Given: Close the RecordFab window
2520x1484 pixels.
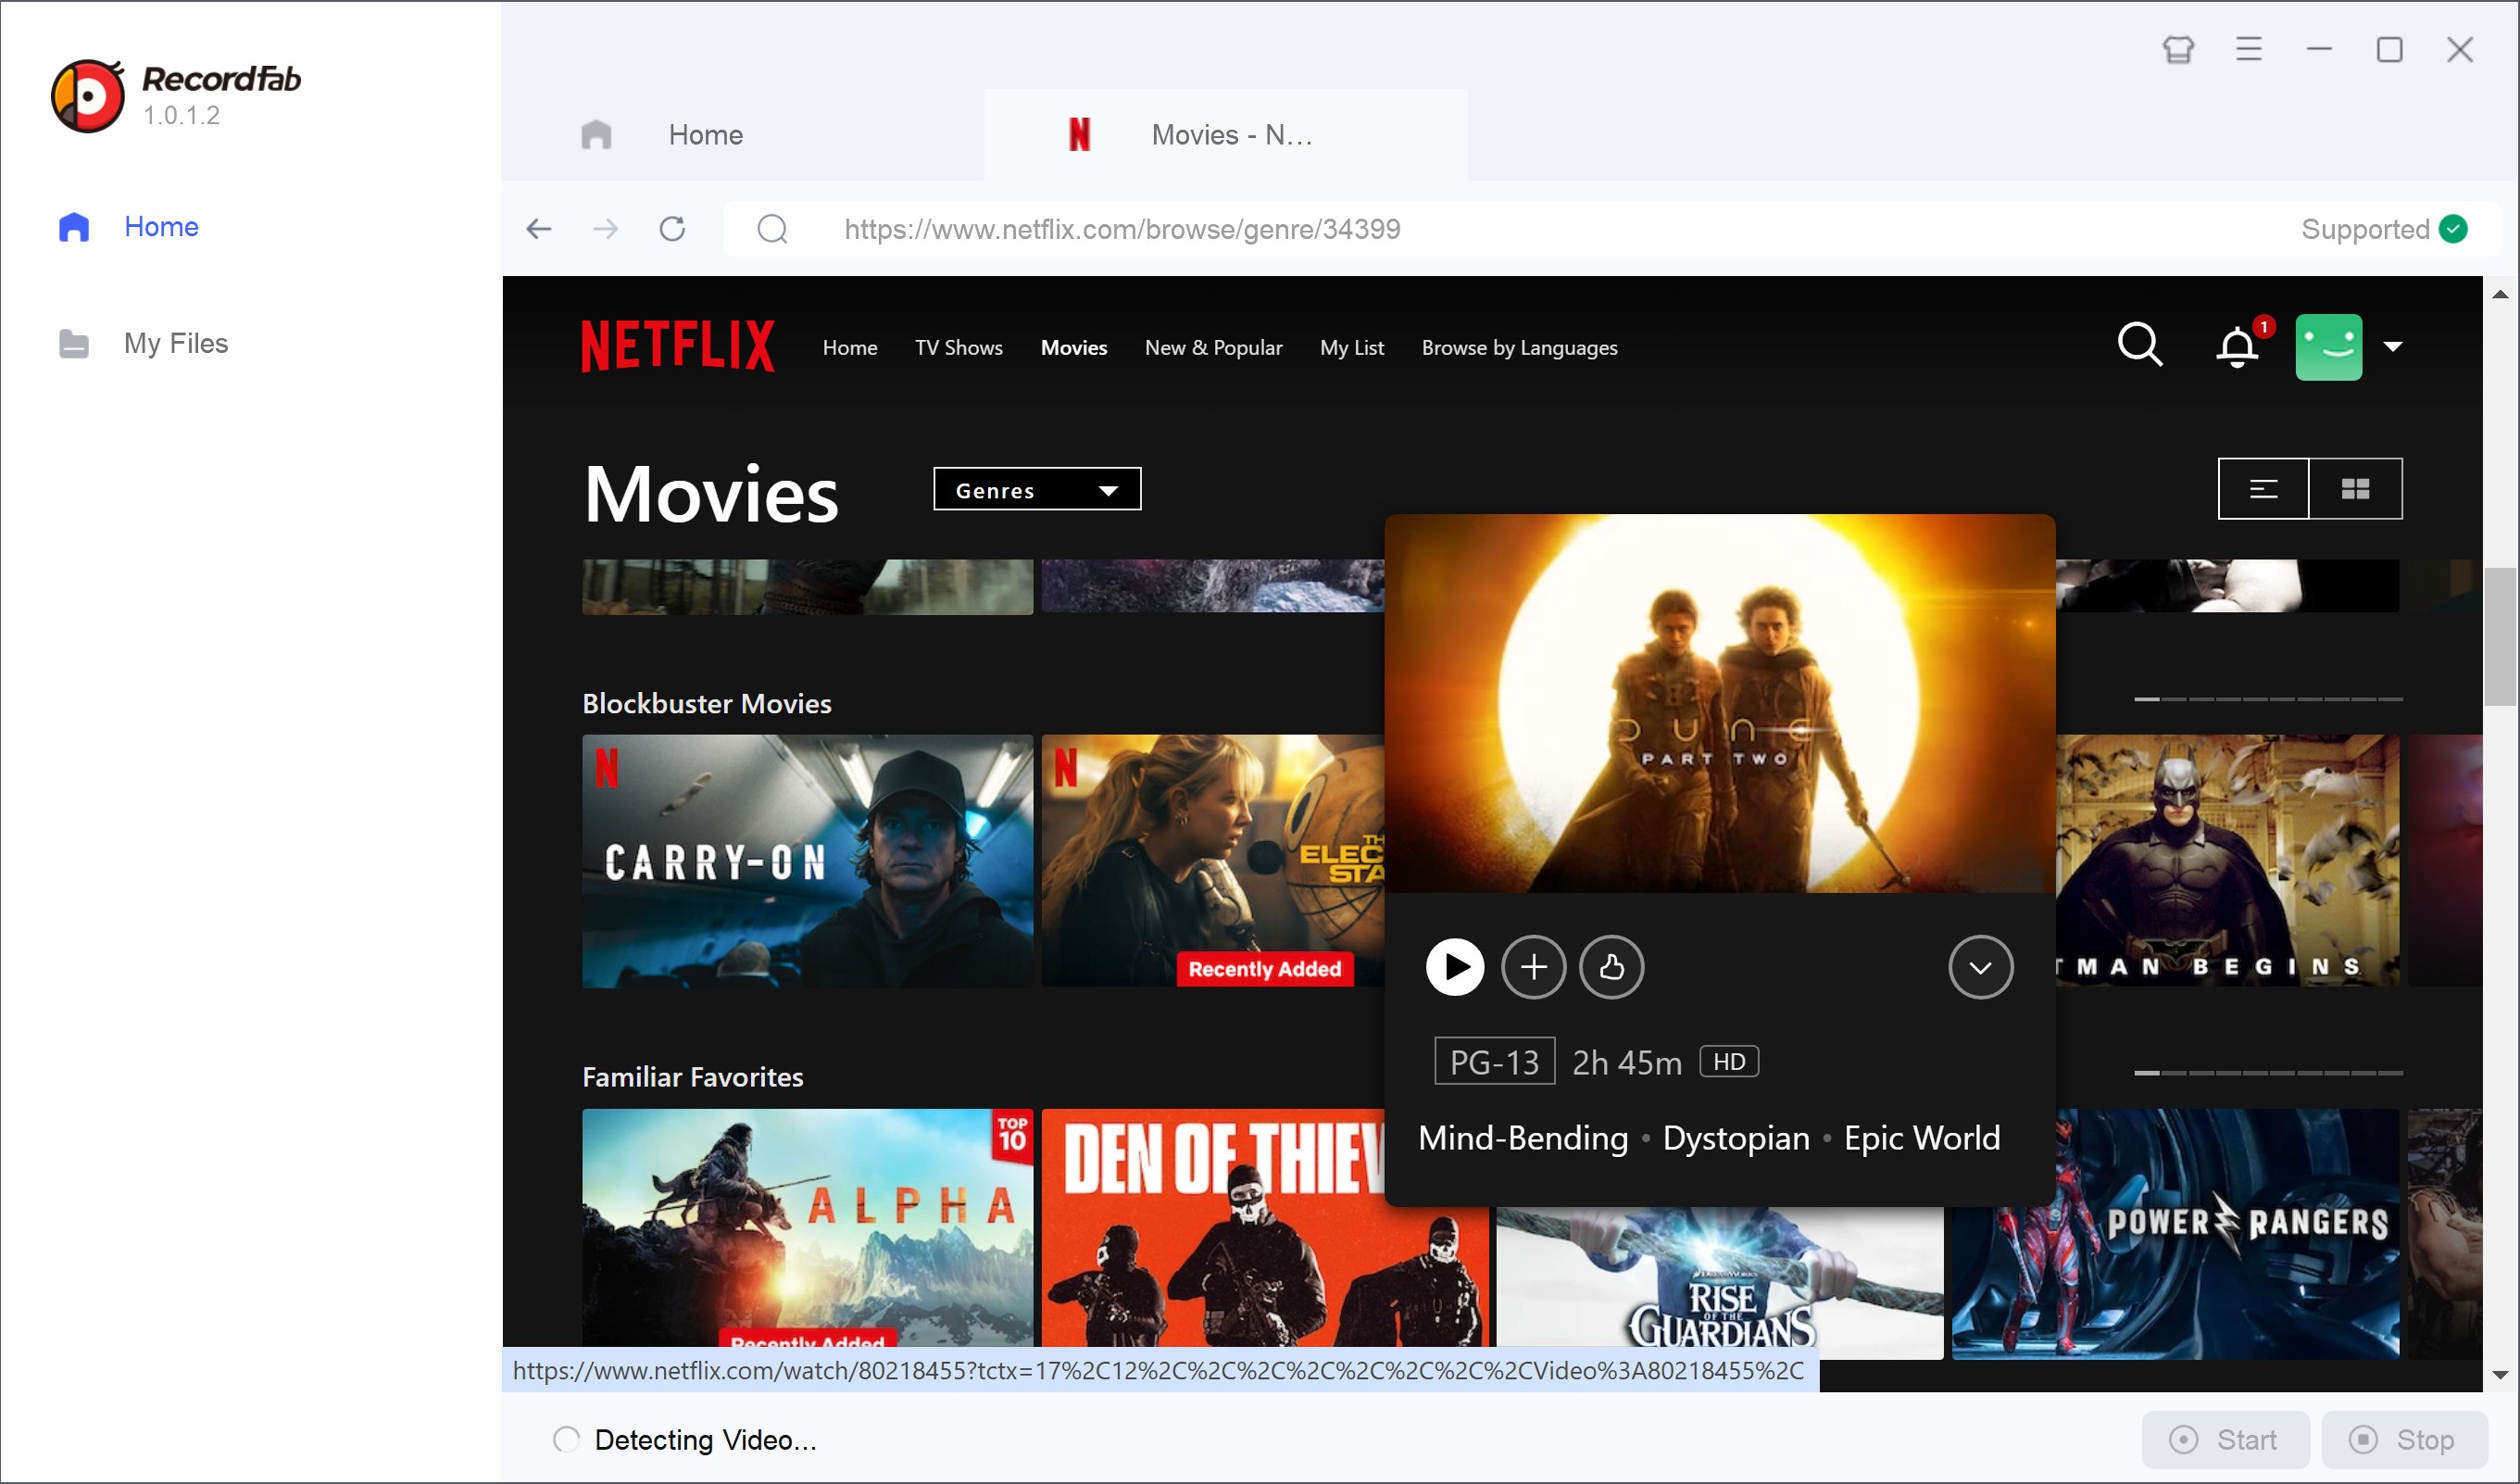Looking at the screenshot, I should click(x=2460, y=49).
